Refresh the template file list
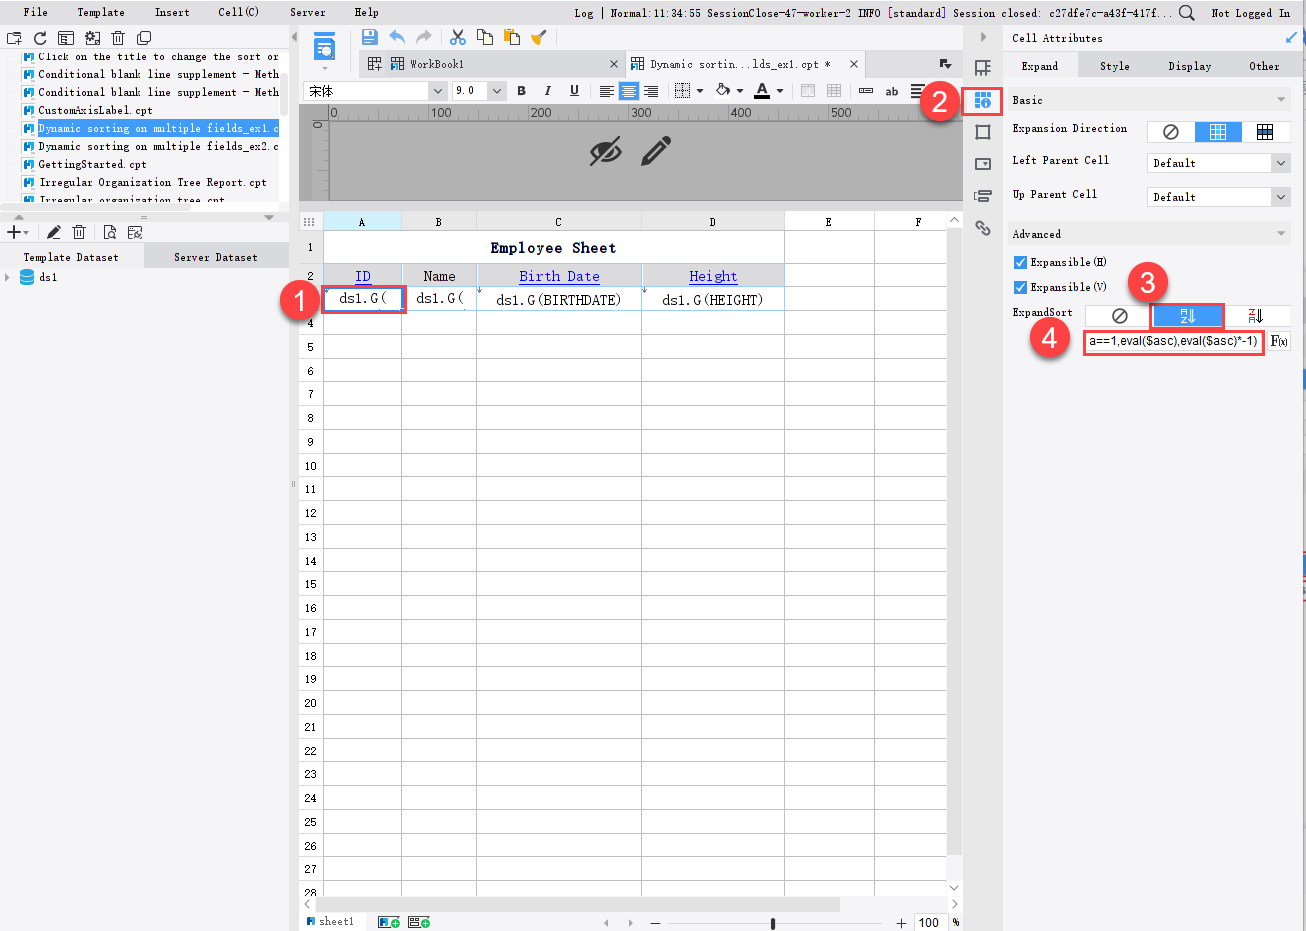1306x931 pixels. 40,38
